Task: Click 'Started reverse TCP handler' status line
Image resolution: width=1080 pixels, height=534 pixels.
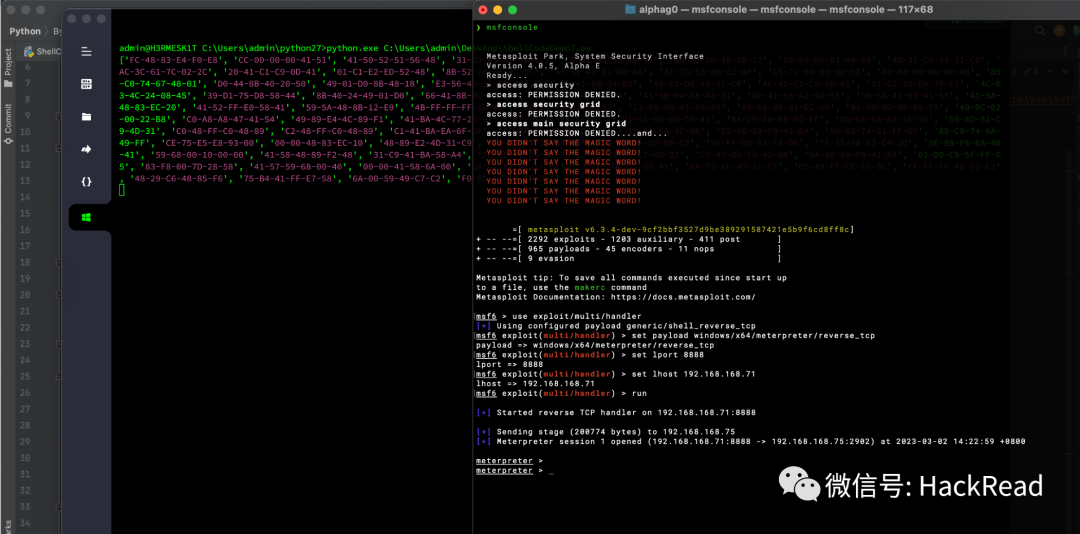Action: [616, 413]
